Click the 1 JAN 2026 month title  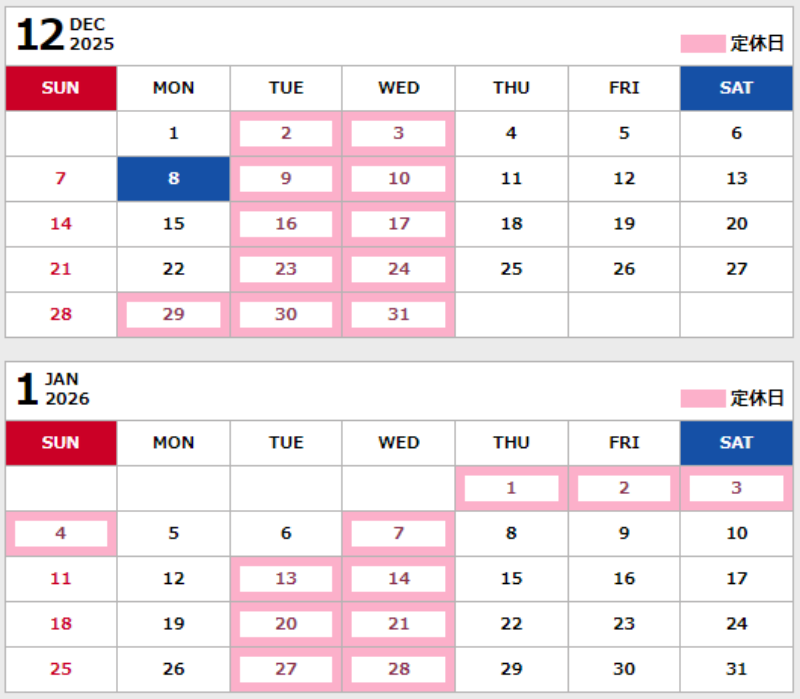point(54,389)
